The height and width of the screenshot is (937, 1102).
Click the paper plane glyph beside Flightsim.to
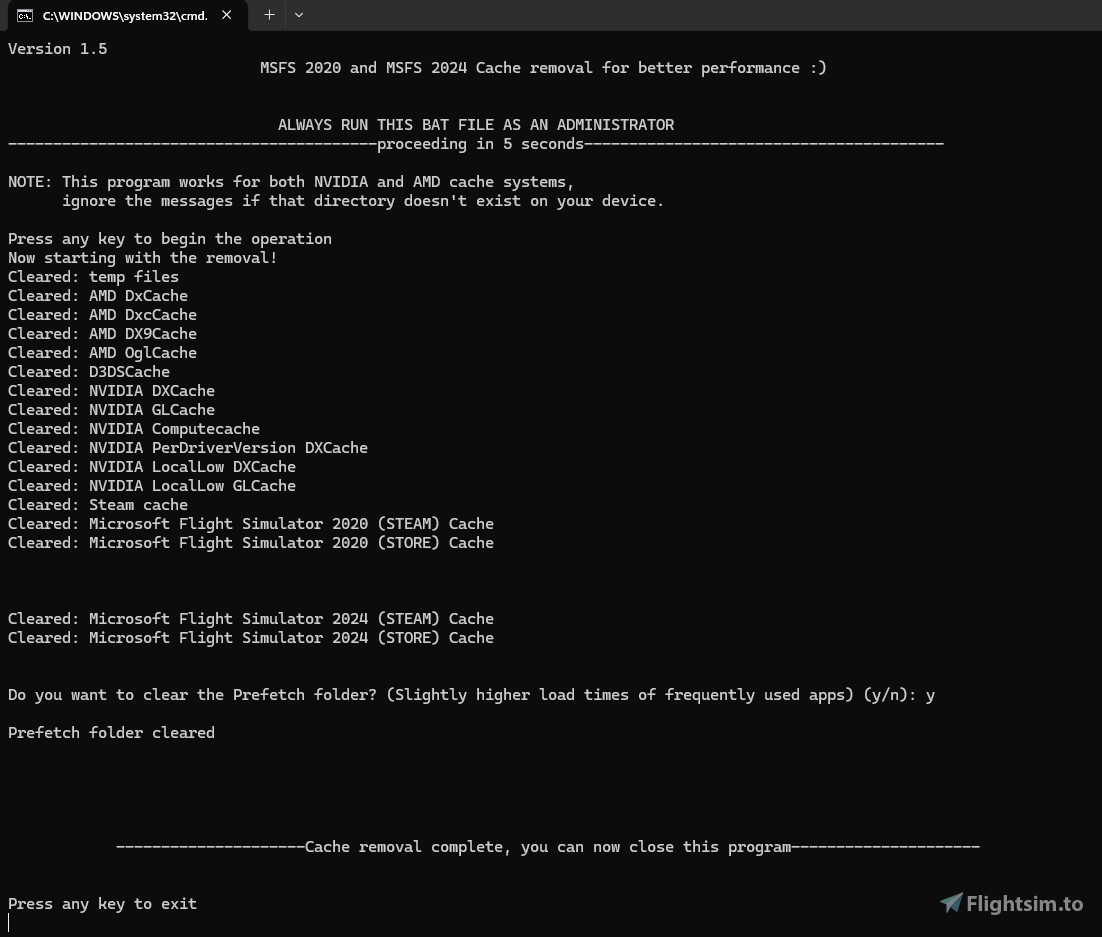click(952, 903)
